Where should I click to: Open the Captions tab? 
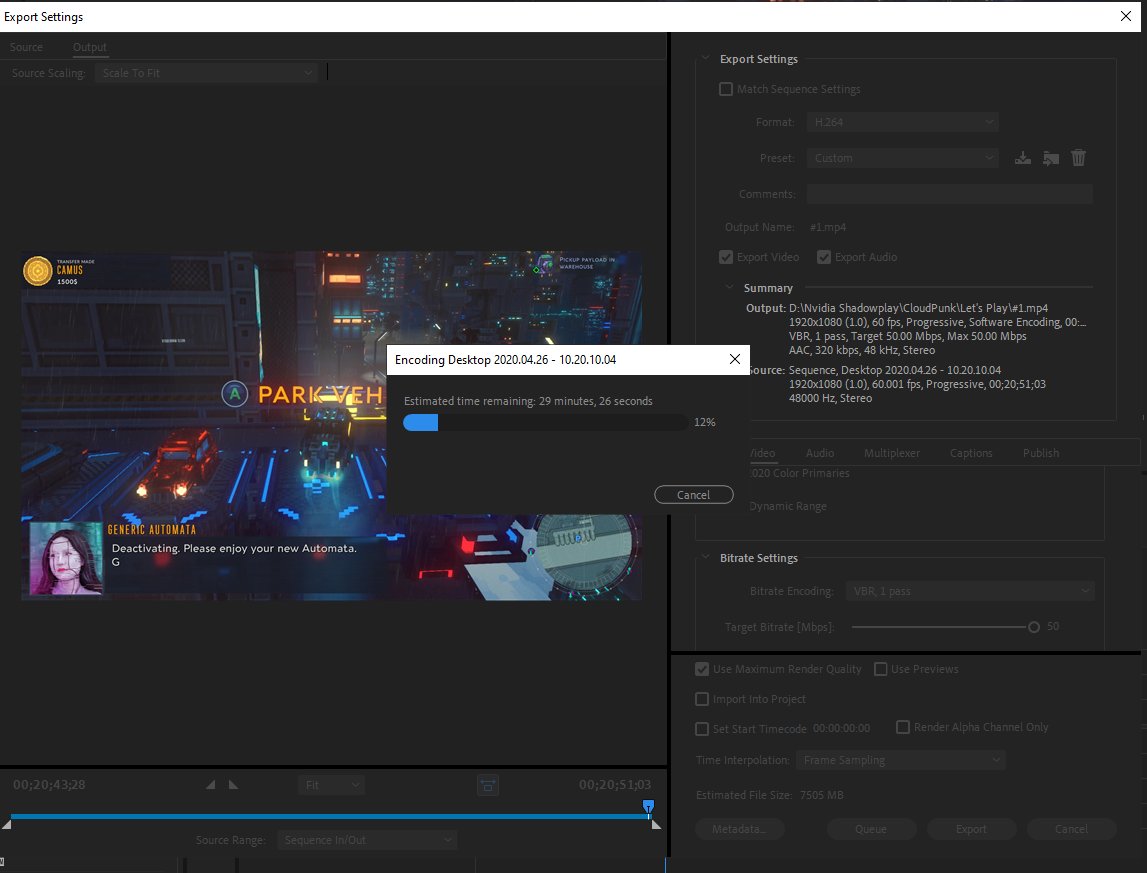[971, 453]
